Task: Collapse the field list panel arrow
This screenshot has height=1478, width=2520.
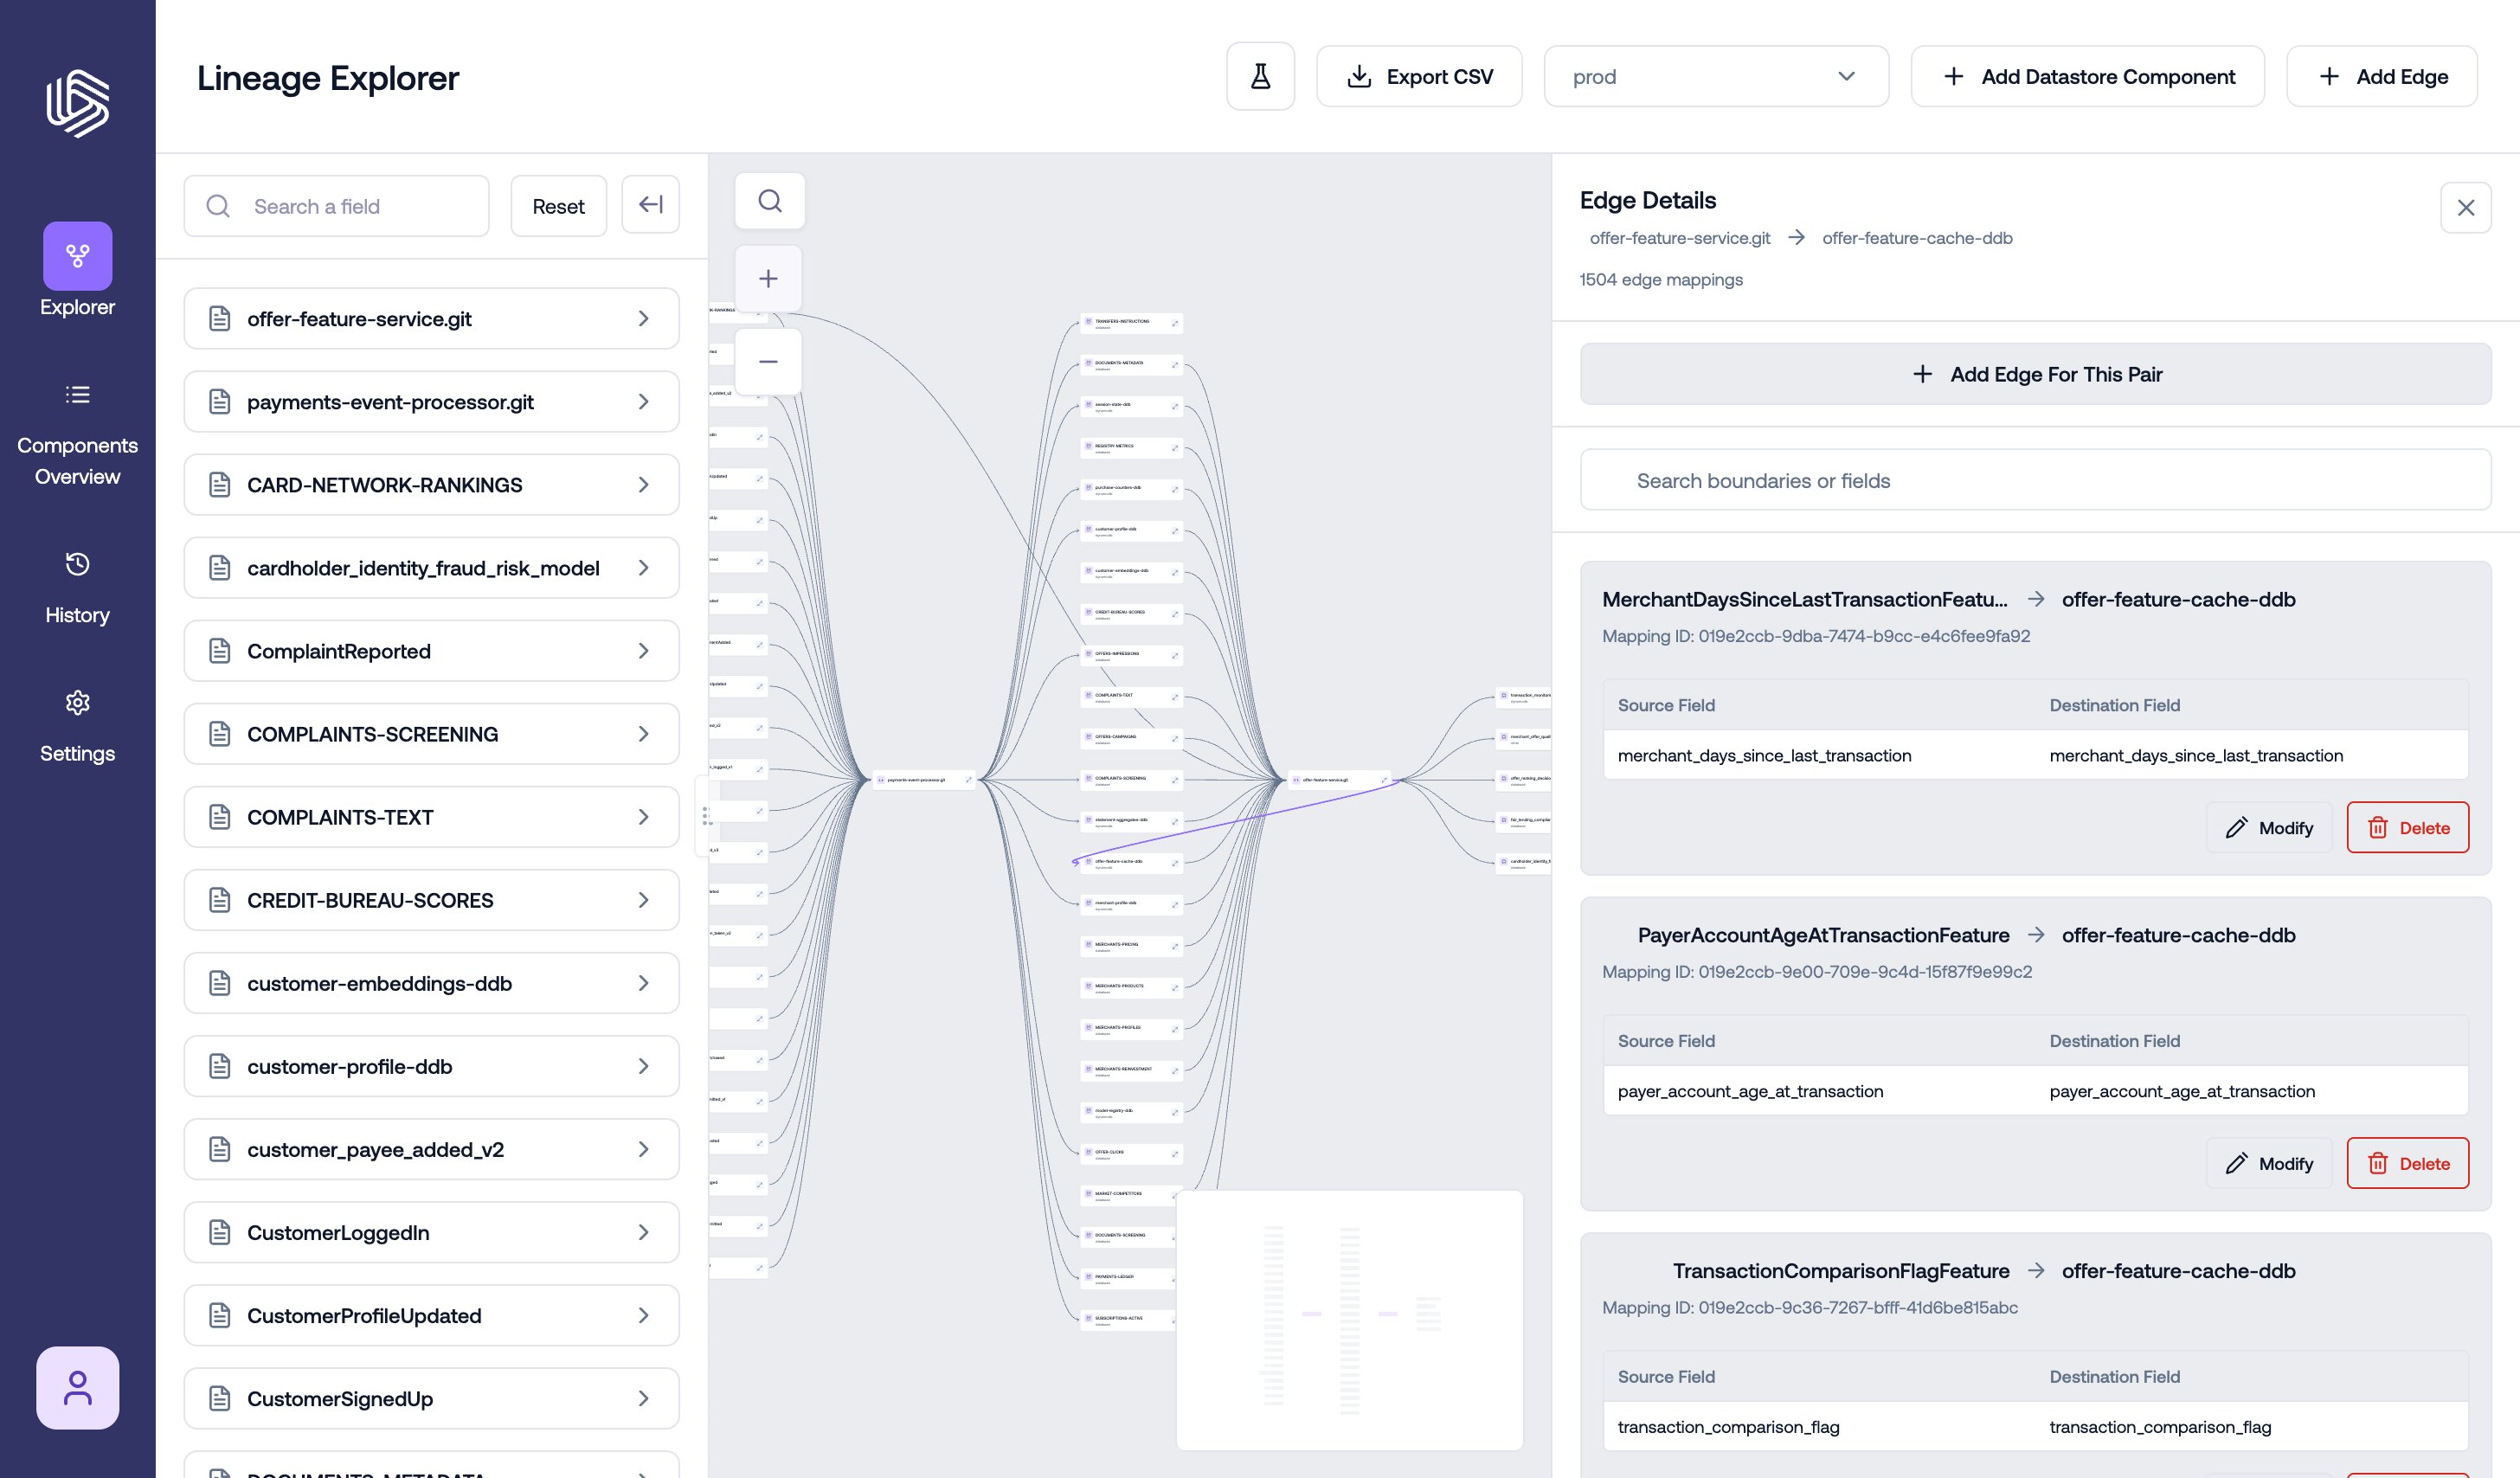Action: [x=650, y=205]
